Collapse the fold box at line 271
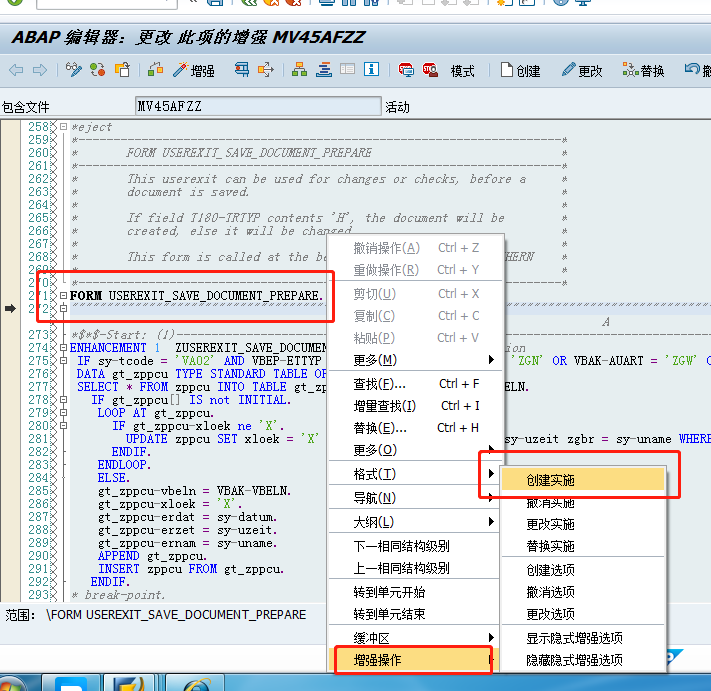The width and height of the screenshot is (711, 691). tap(64, 295)
